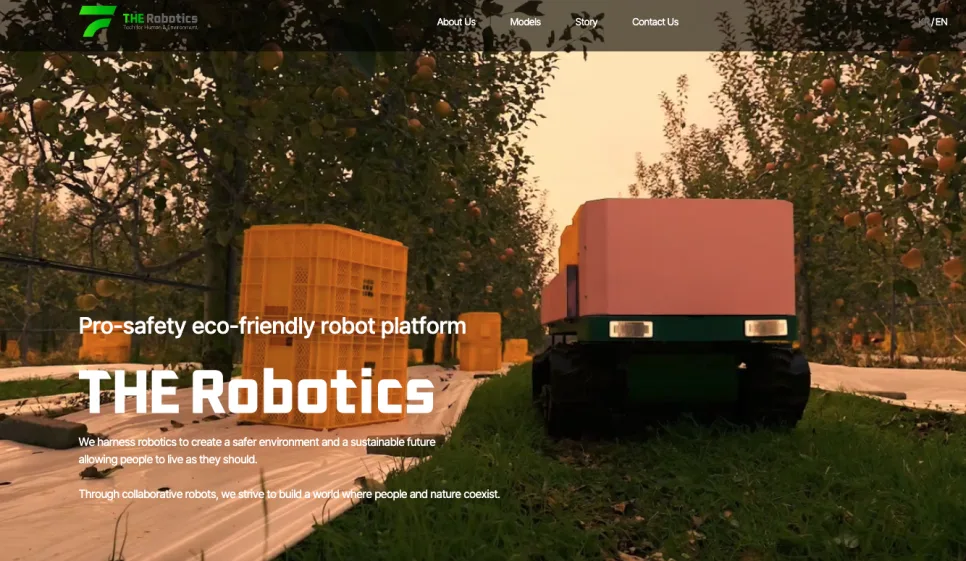Open the About Us menu item
966x561 pixels.
tap(456, 22)
